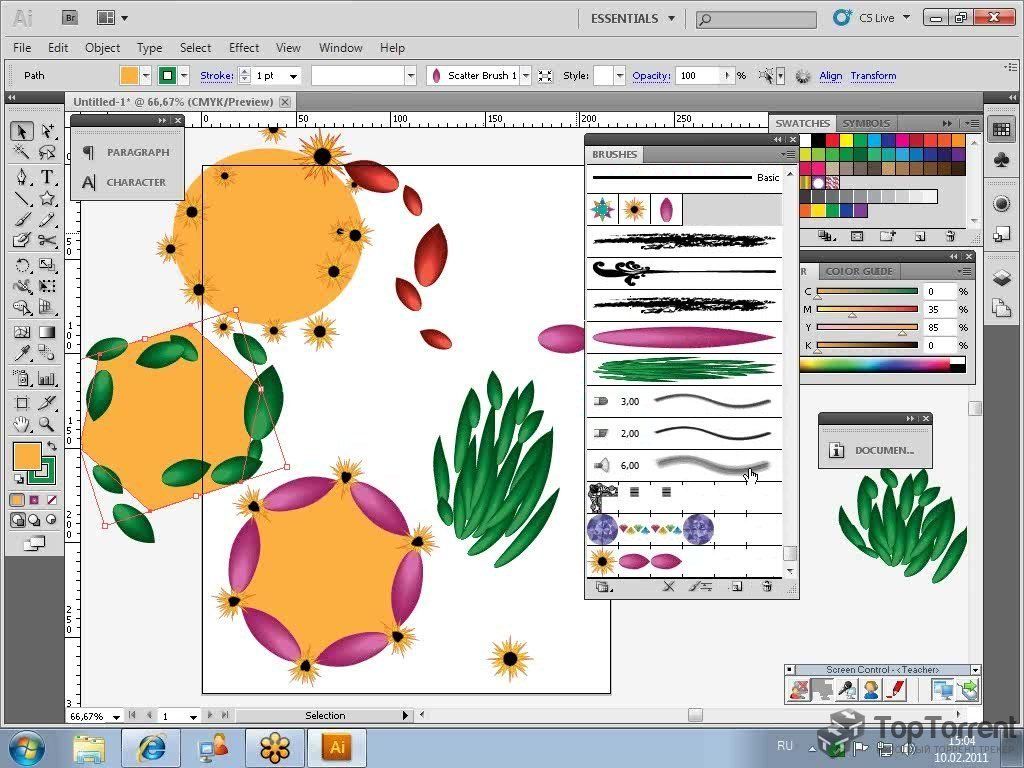The image size is (1024, 768).
Task: Open the Arrange Documents dropdown
Action: coord(112,18)
